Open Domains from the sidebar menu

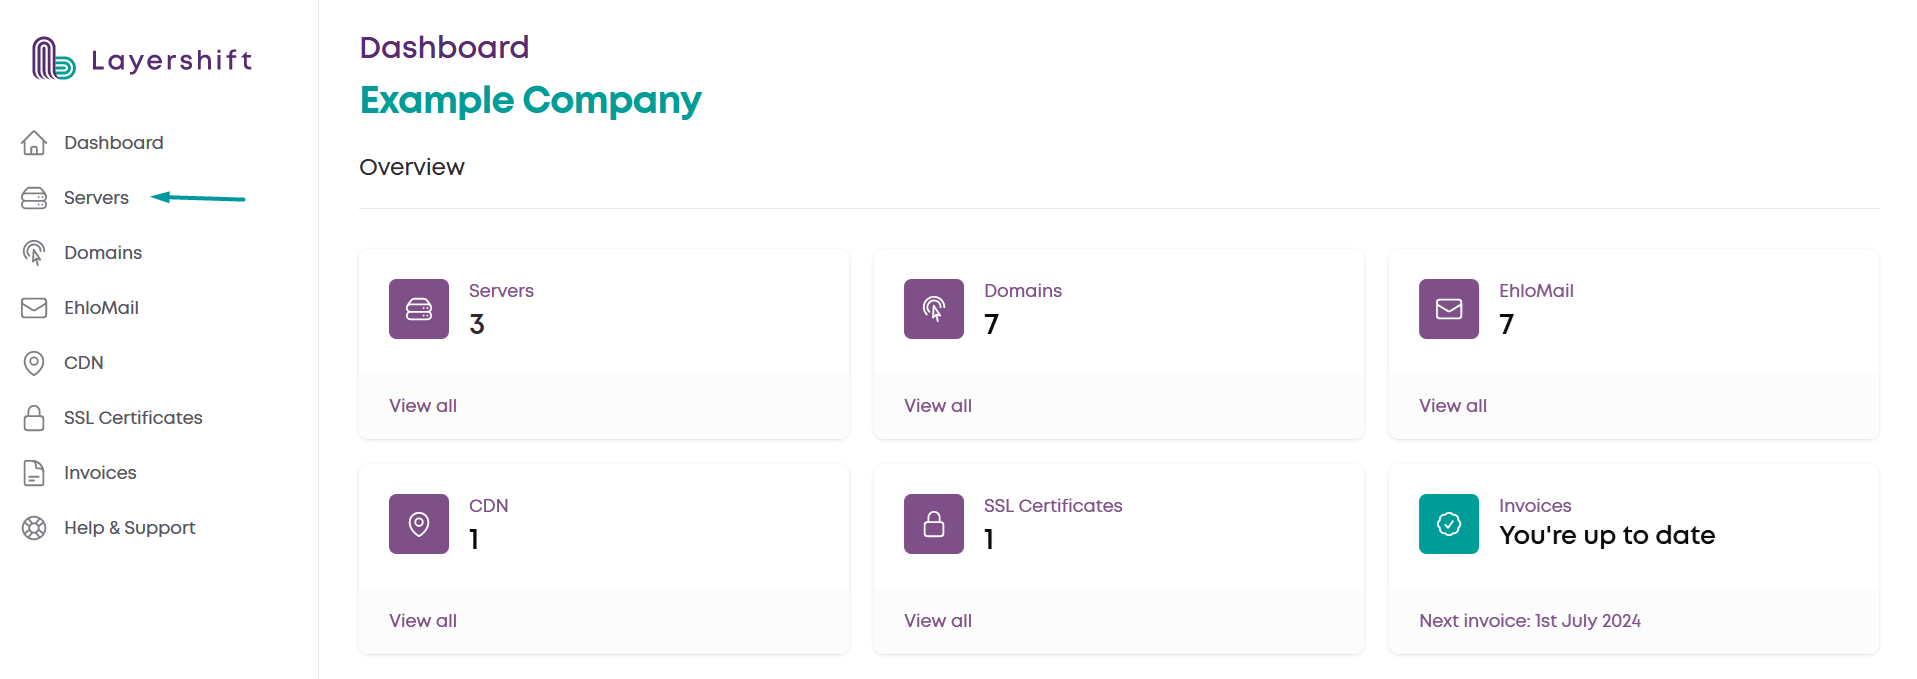(x=103, y=253)
